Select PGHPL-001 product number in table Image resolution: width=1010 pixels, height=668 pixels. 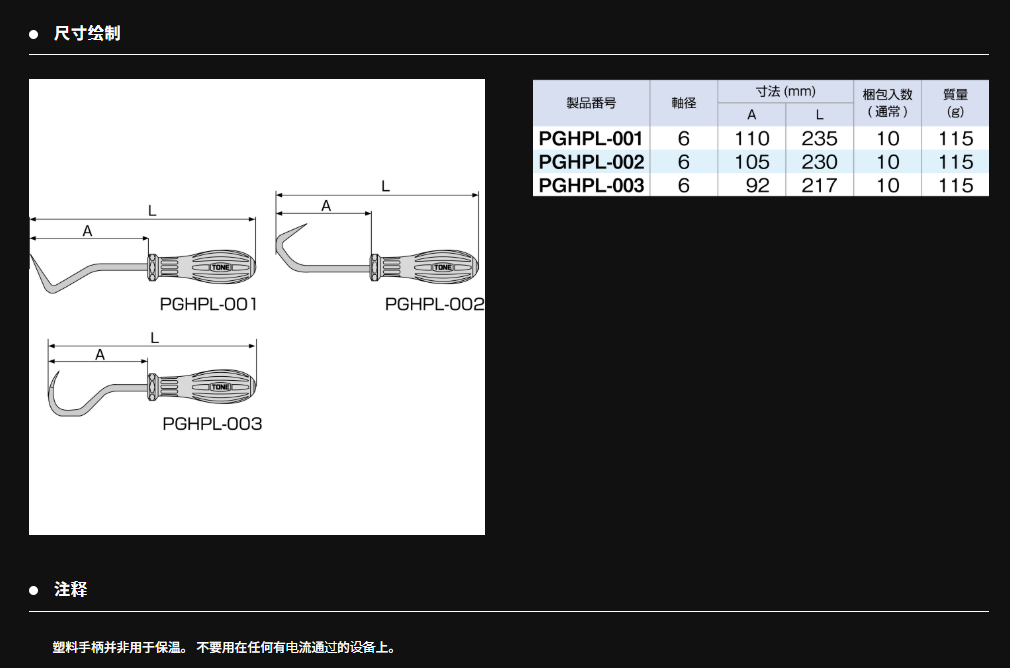[590, 138]
